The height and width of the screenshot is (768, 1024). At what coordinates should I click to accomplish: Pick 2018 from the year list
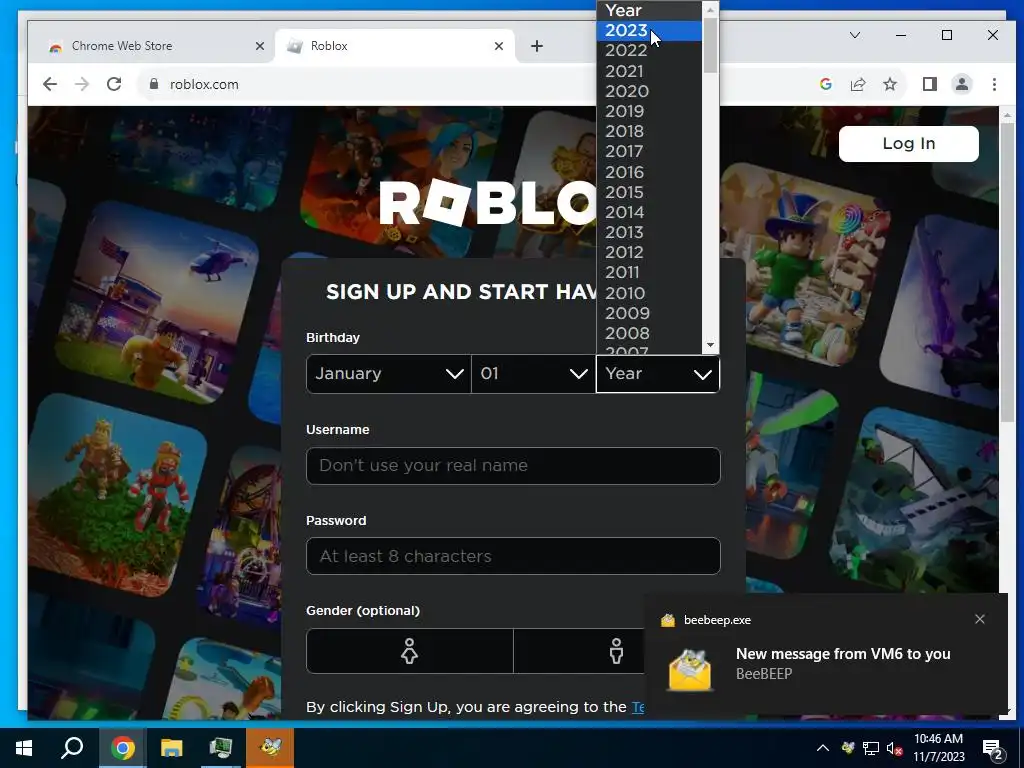click(649, 131)
